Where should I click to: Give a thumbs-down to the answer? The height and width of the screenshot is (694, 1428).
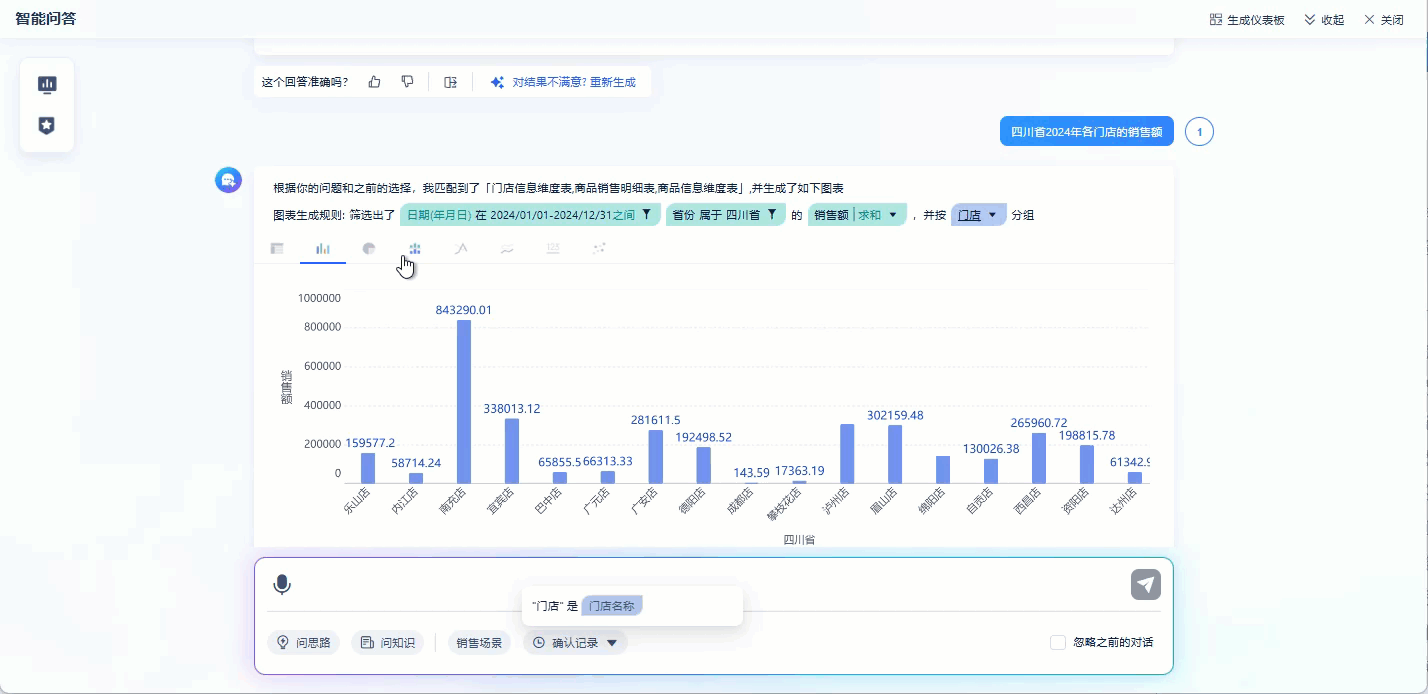[x=407, y=82]
